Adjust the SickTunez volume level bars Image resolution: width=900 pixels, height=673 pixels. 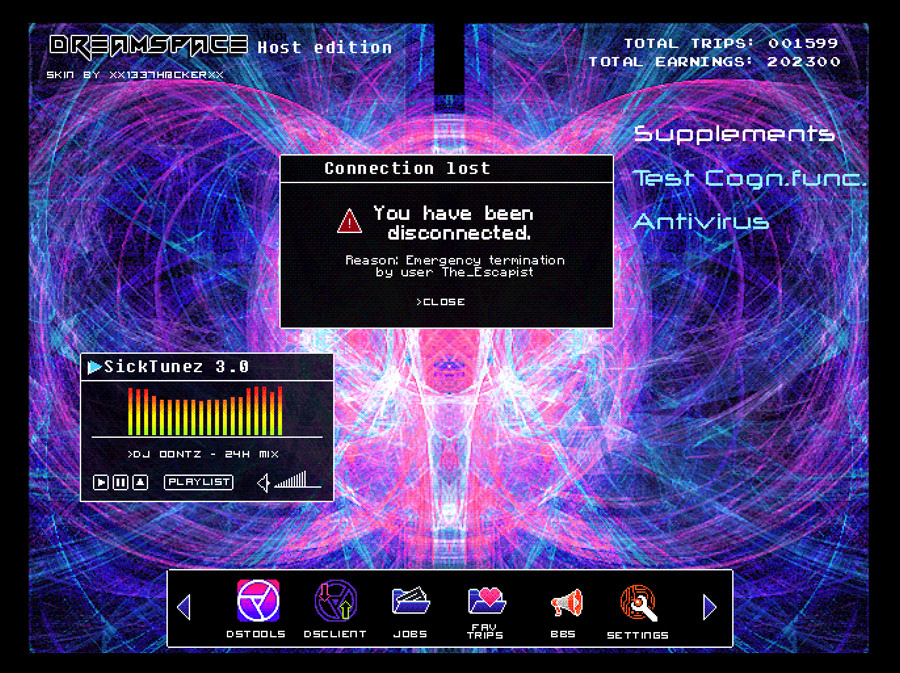[x=291, y=481]
